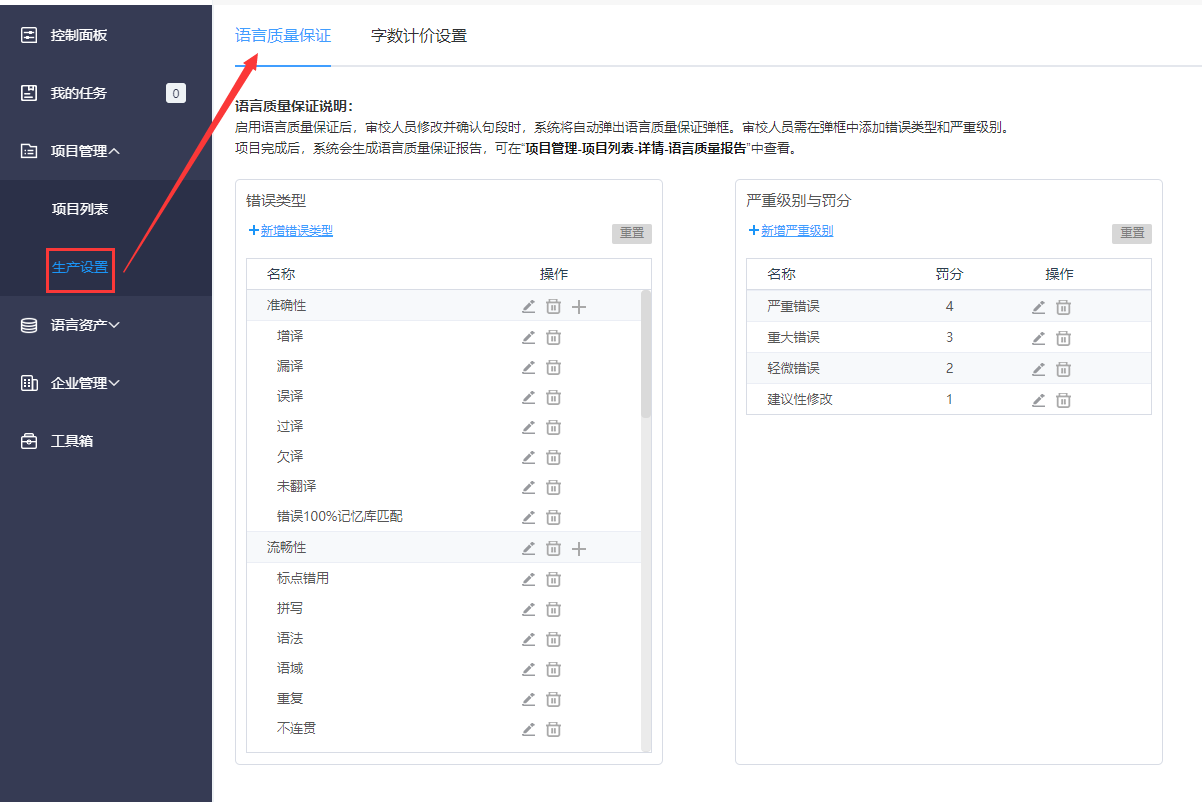The width and height of the screenshot is (1202, 802).
Task: Add a sub-type under 准确性 with plus icon
Action: pyautogui.click(x=579, y=307)
